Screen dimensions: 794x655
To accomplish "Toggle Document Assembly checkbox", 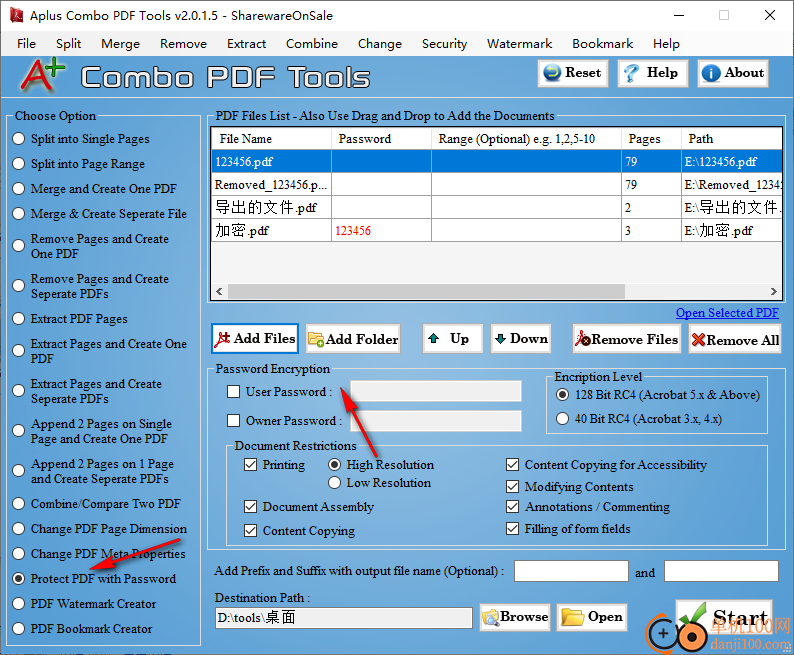I will tap(250, 507).
